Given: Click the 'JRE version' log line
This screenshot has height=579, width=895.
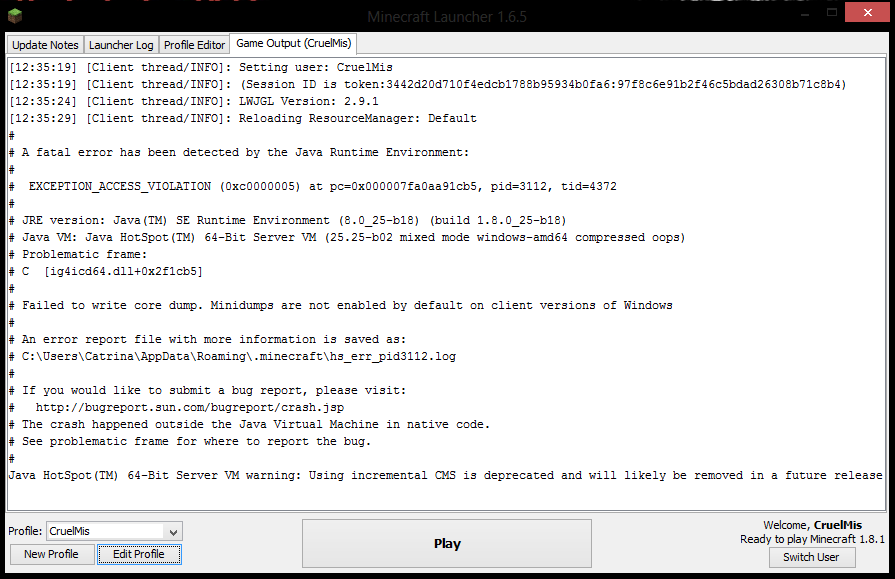Looking at the screenshot, I should (x=288, y=220).
